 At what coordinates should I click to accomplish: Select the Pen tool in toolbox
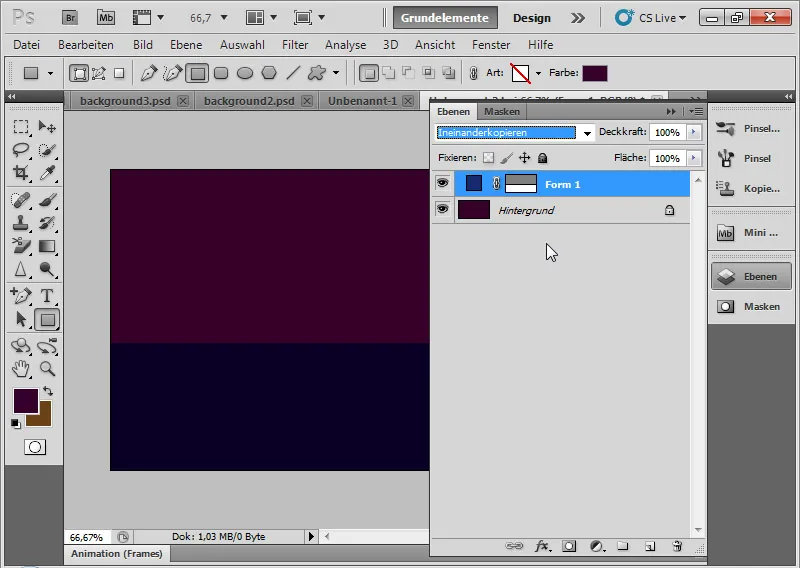21,295
